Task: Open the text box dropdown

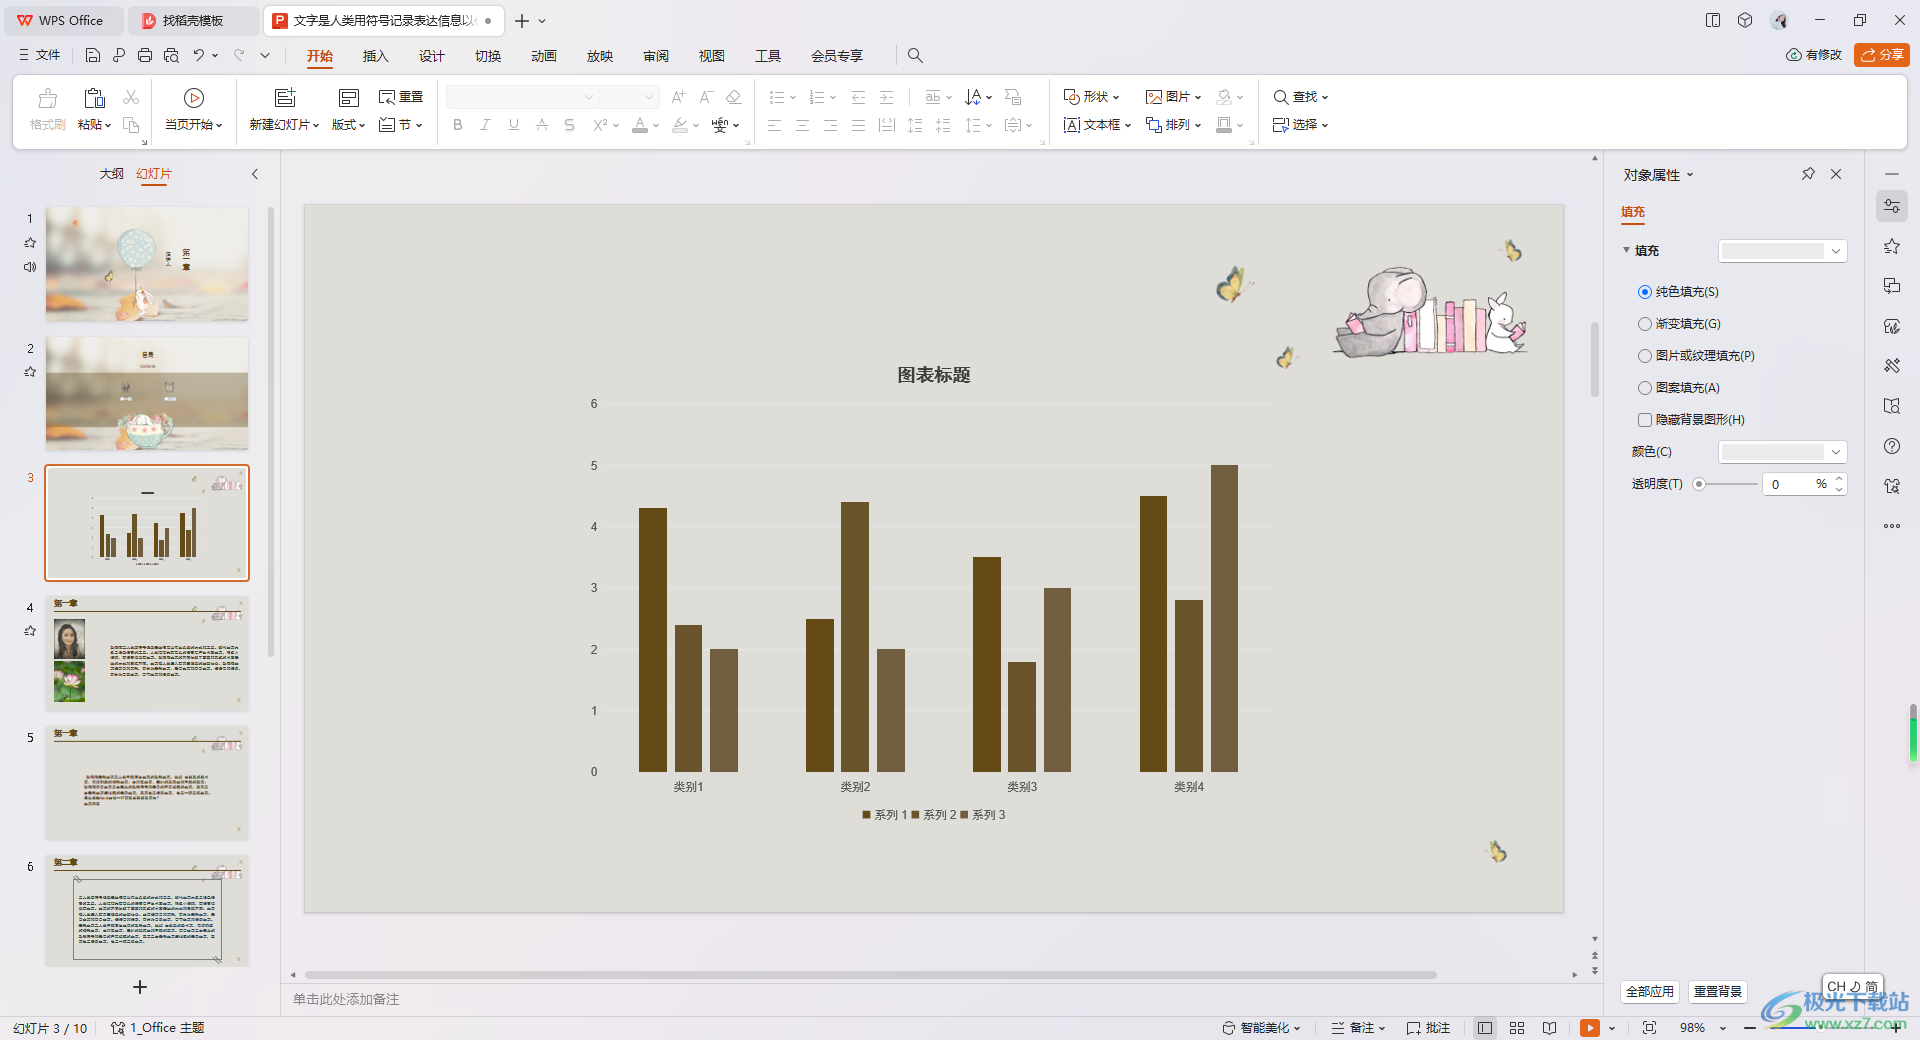Action: (x=1097, y=125)
